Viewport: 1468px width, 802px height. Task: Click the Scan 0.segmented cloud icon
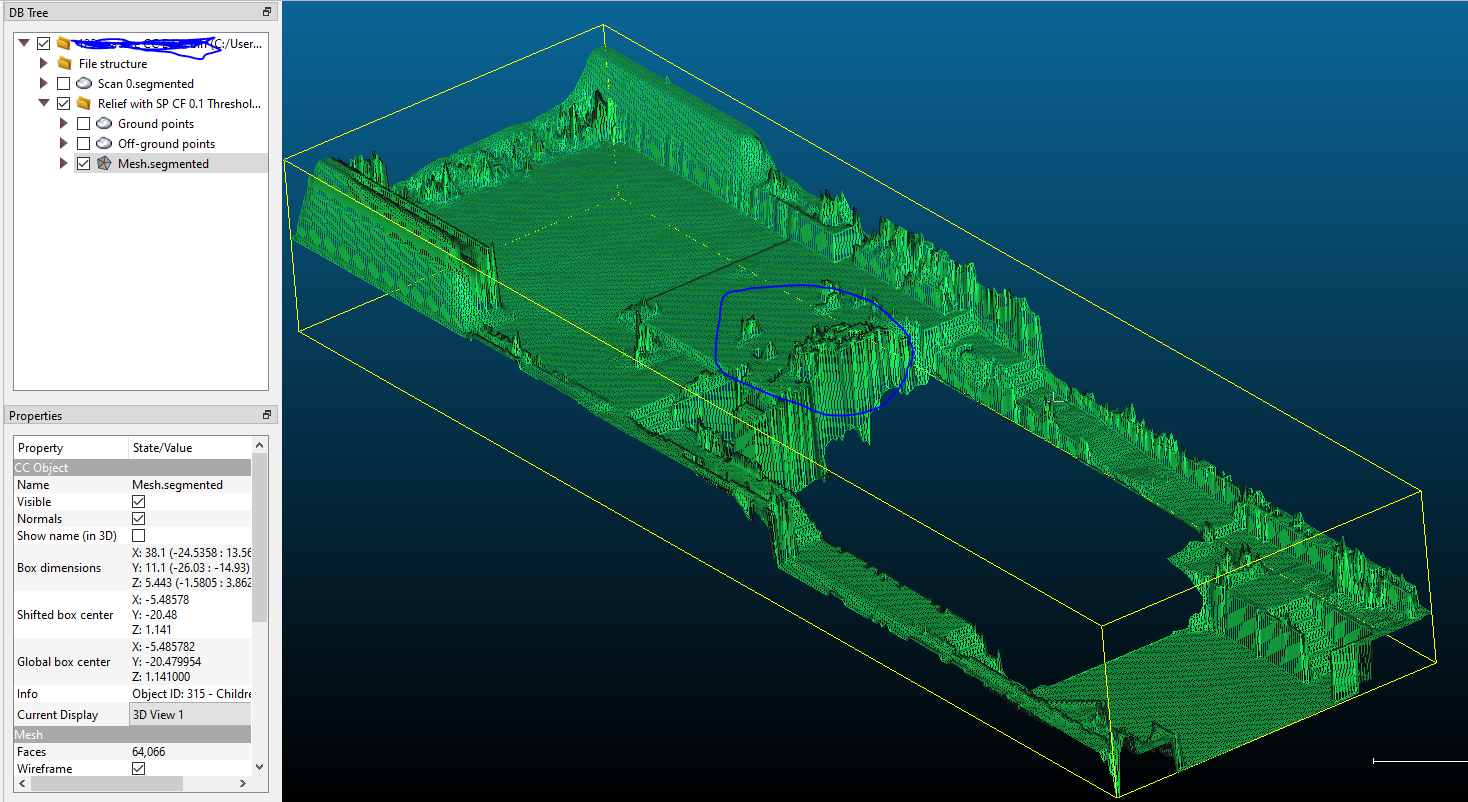coord(84,84)
